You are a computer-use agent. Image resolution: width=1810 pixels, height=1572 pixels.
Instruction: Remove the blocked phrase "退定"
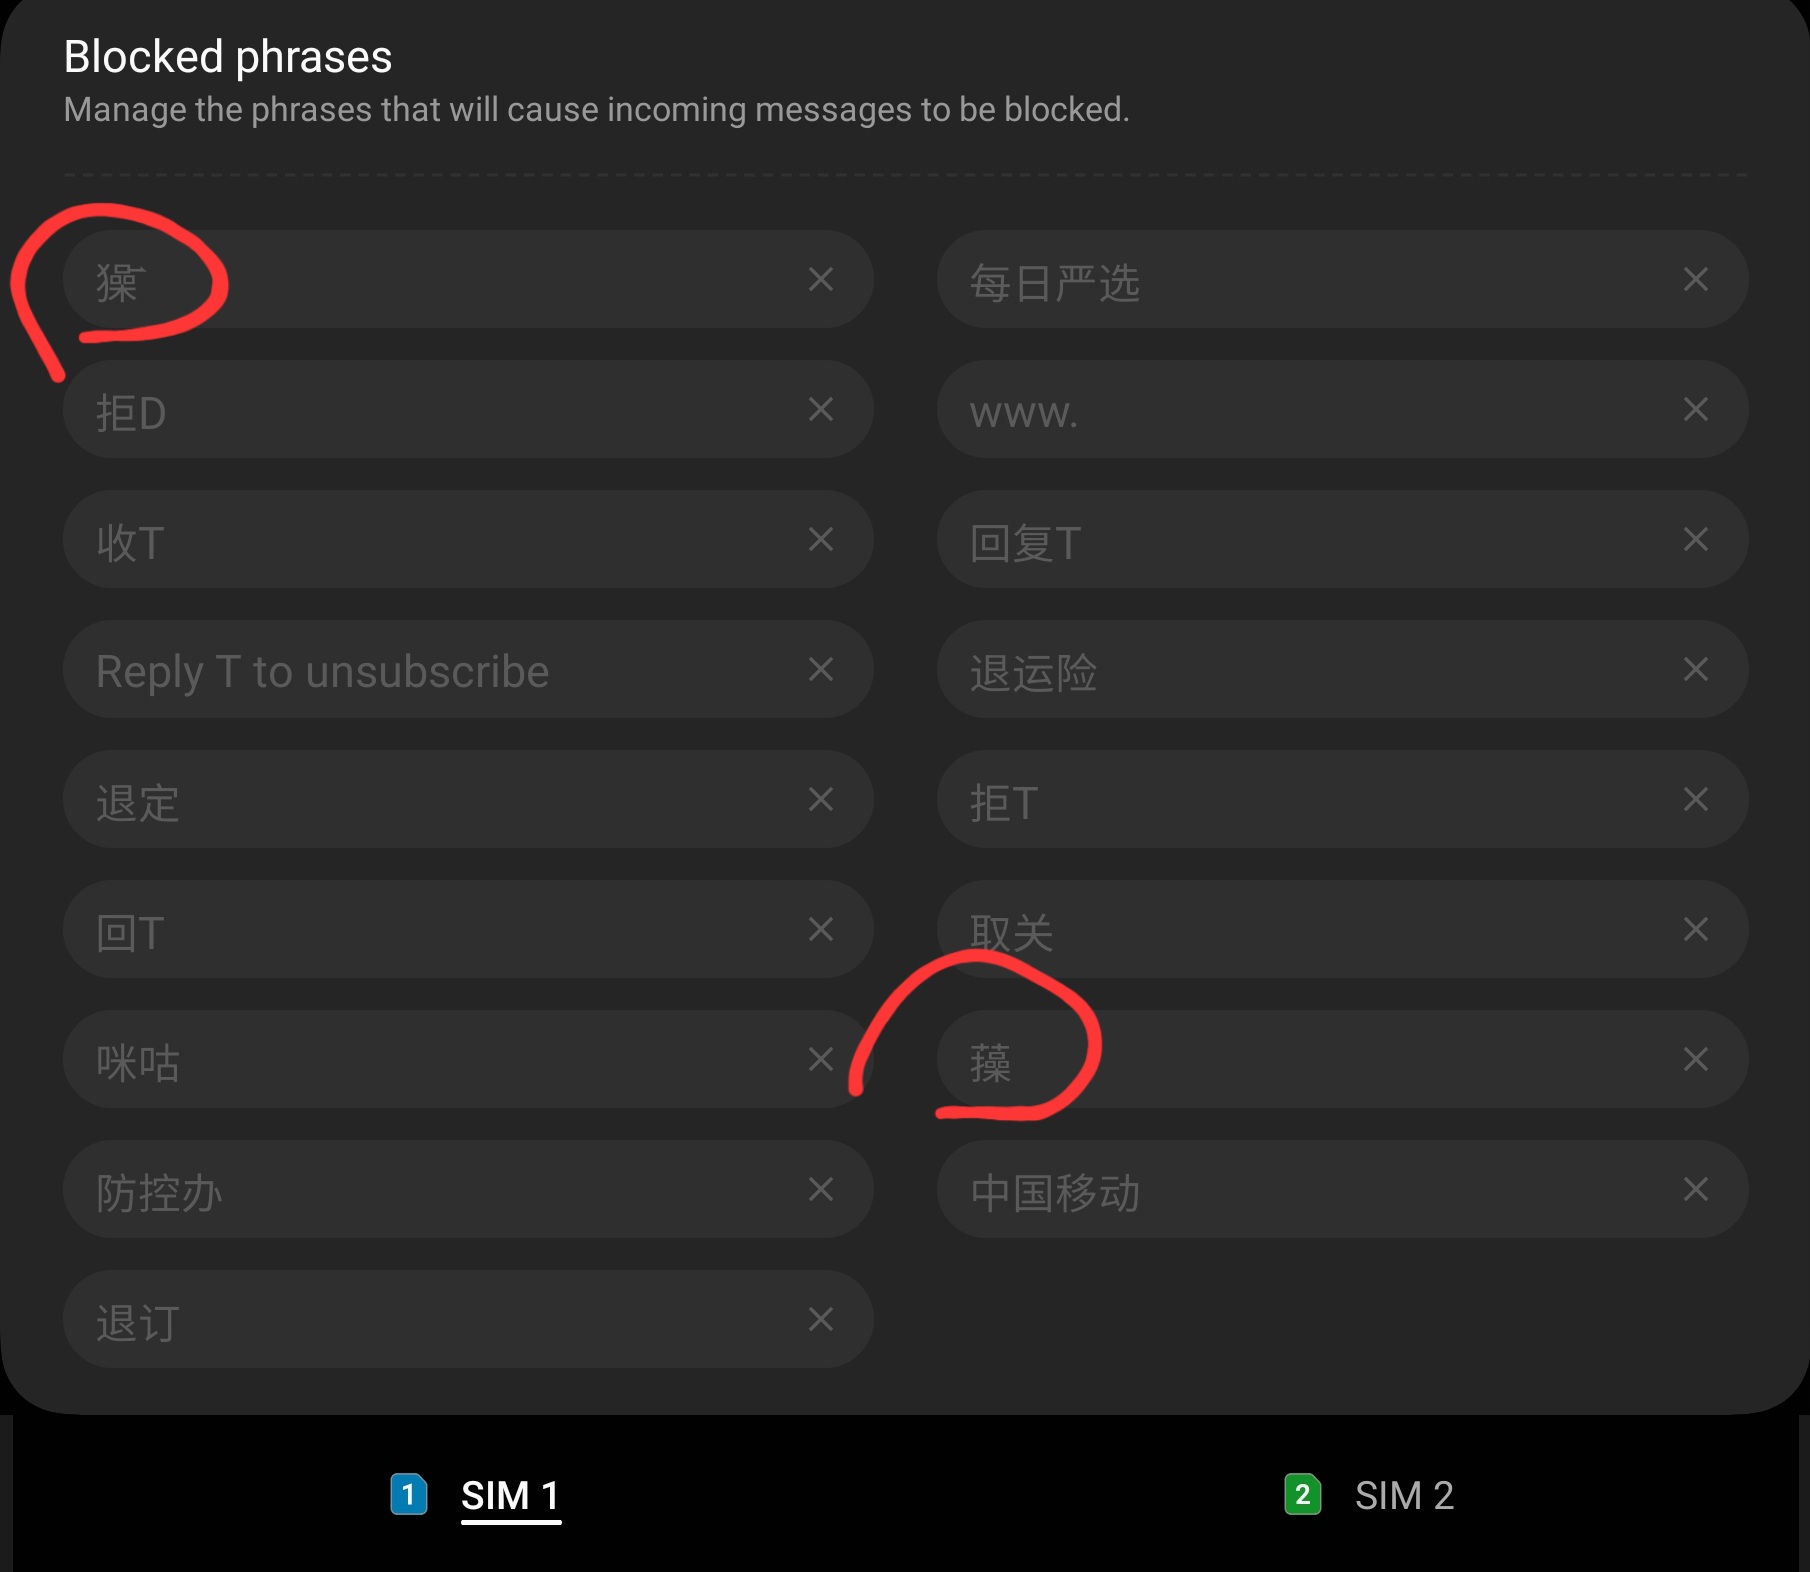(822, 800)
